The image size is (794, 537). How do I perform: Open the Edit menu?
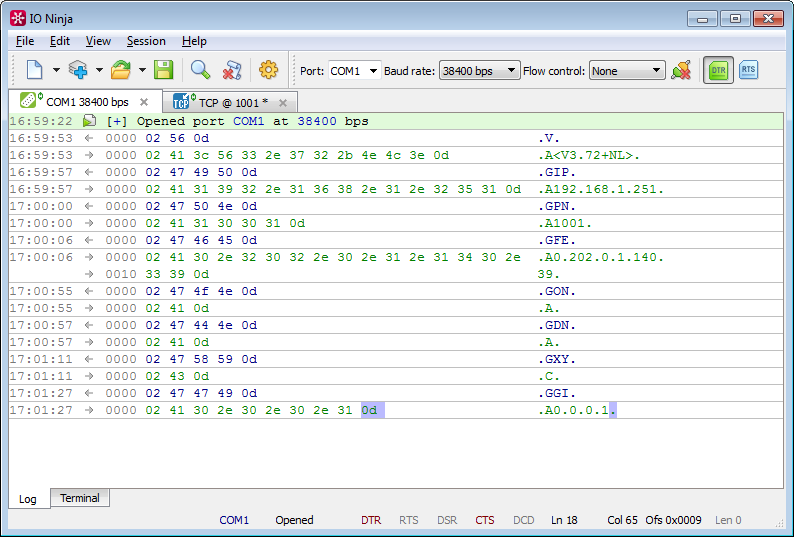click(60, 41)
